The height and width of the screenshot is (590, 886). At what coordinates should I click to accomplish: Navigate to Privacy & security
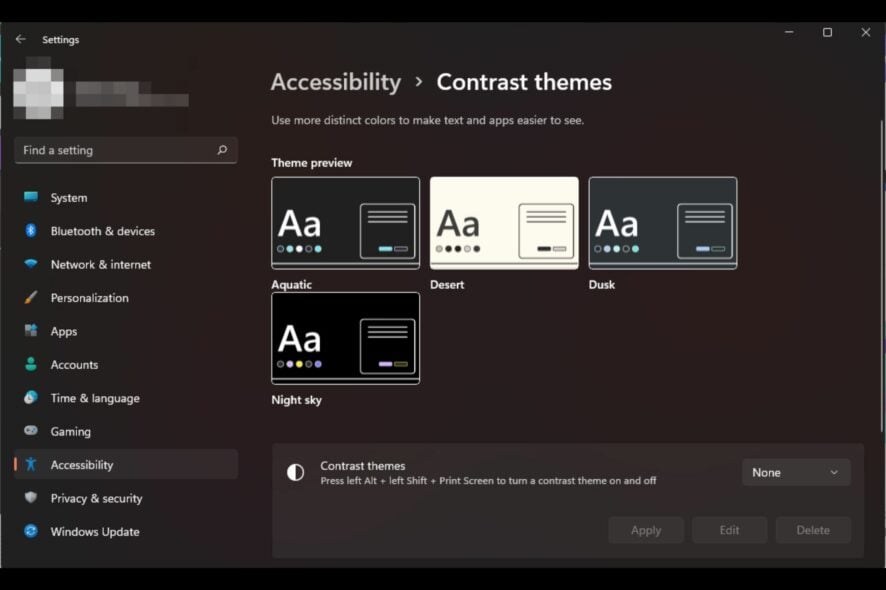click(96, 498)
